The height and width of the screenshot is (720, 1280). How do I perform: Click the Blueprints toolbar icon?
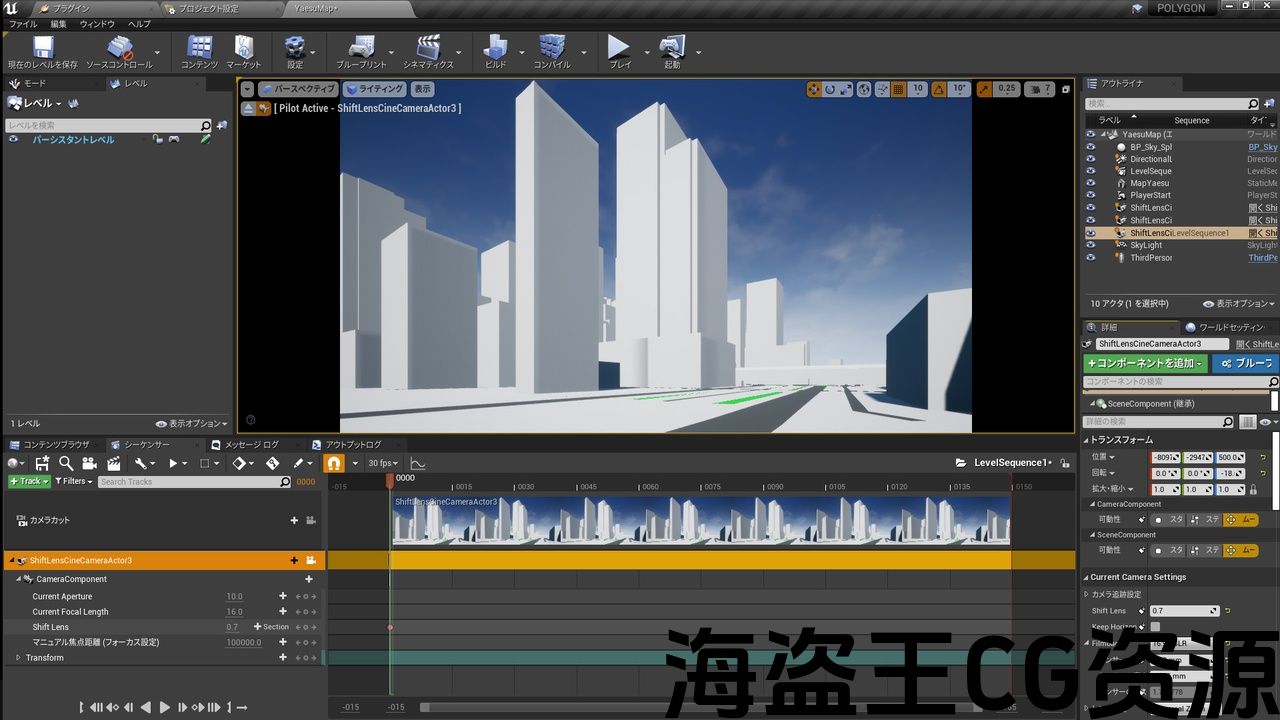coord(360,48)
